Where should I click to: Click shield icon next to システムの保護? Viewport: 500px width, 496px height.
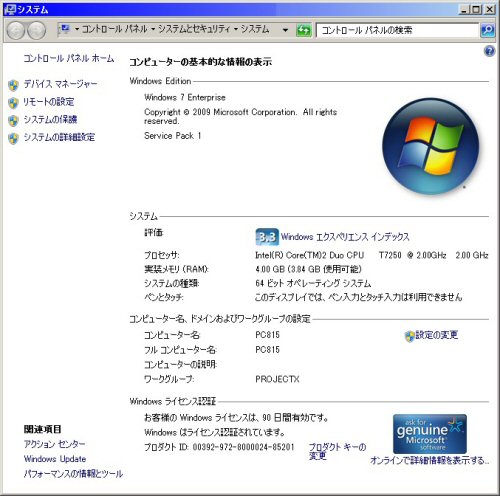[13, 121]
